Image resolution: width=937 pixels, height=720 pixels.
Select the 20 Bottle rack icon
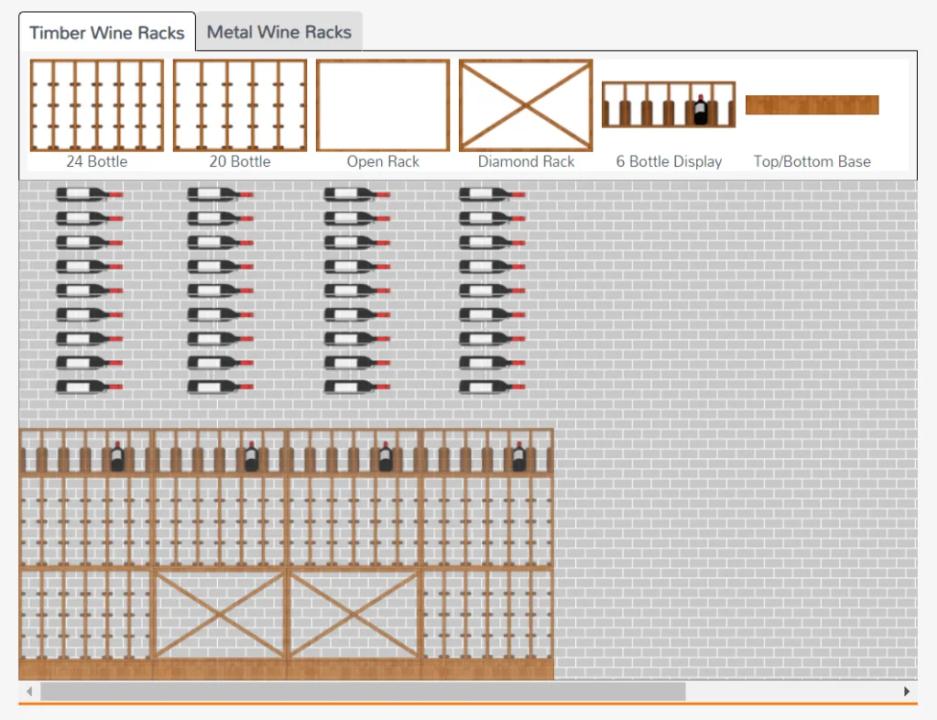click(239, 105)
